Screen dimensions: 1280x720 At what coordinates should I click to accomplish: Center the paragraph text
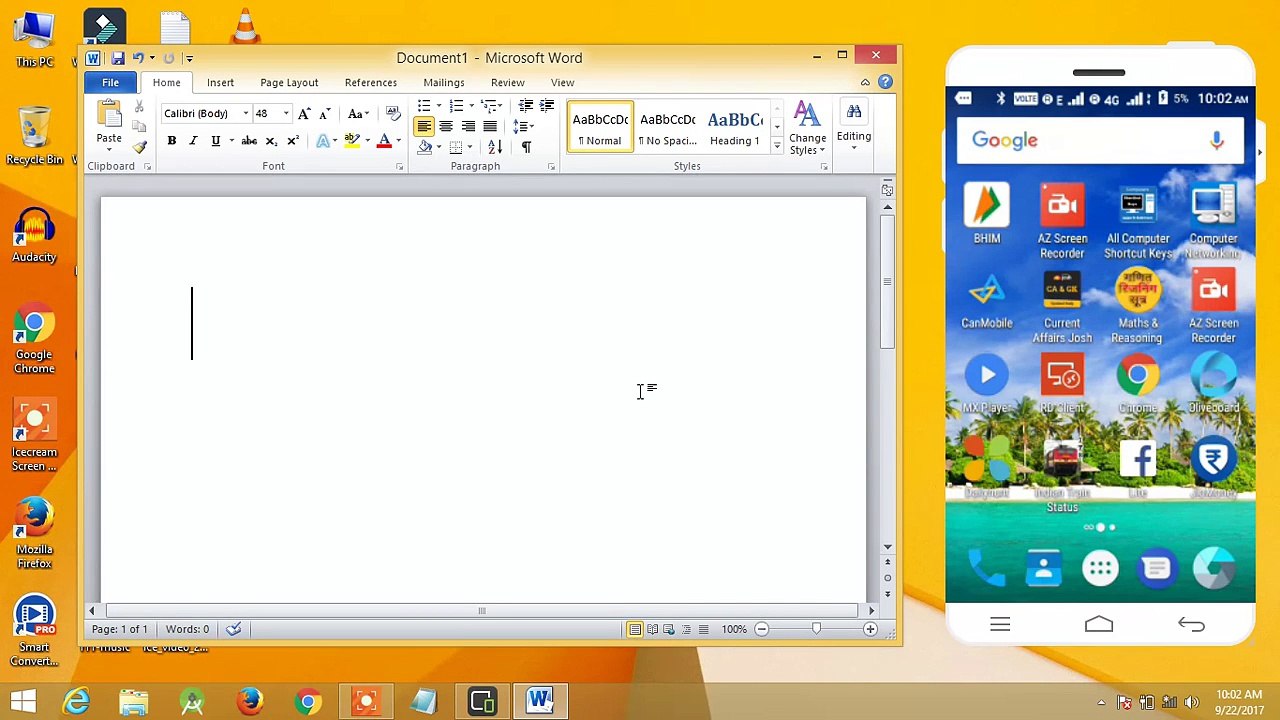(x=446, y=127)
